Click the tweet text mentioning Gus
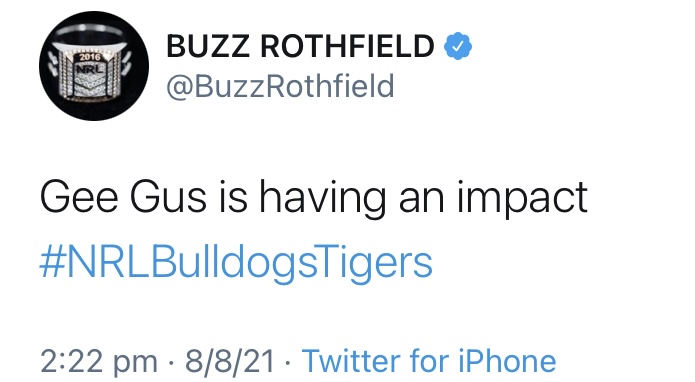This screenshot has width=695, height=382. click(x=313, y=198)
